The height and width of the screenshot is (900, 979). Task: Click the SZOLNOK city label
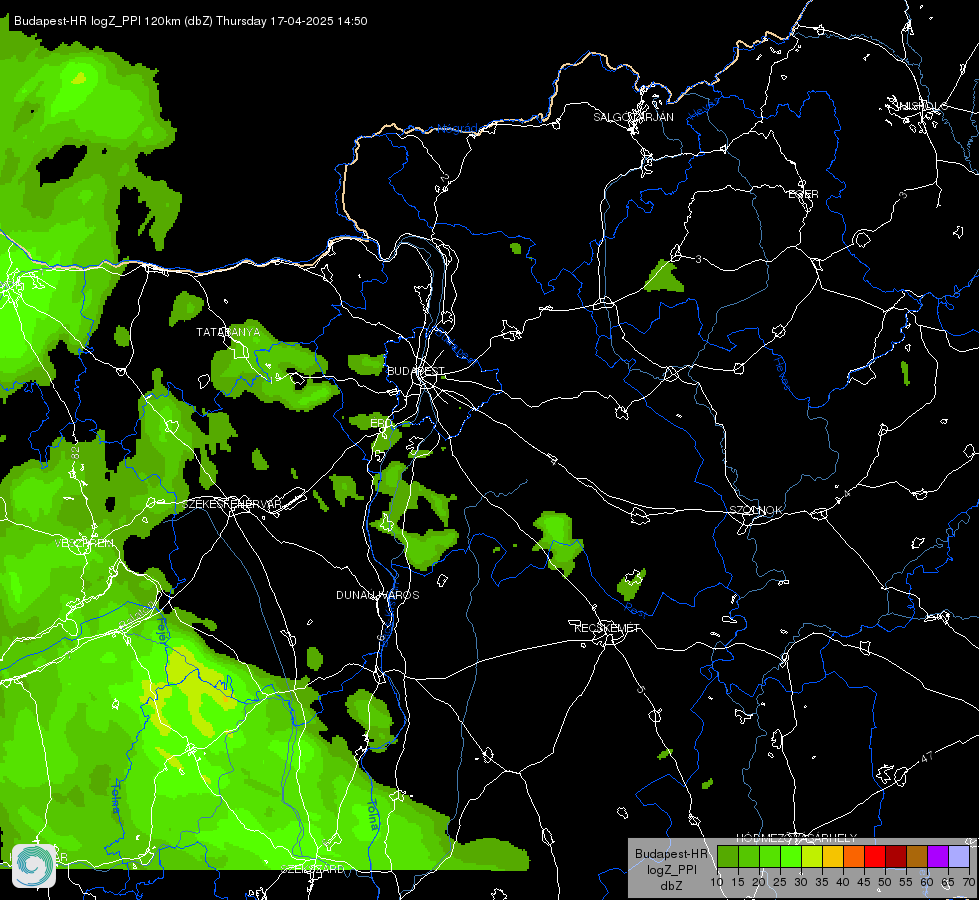[x=755, y=510]
